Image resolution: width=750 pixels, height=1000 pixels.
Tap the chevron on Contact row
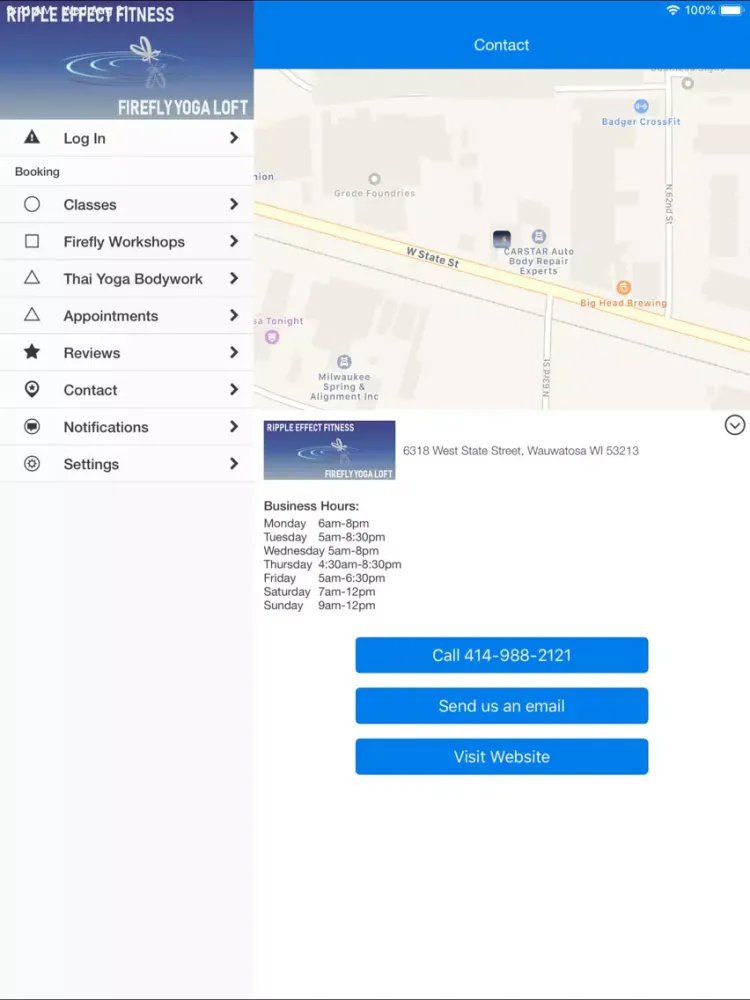(234, 389)
